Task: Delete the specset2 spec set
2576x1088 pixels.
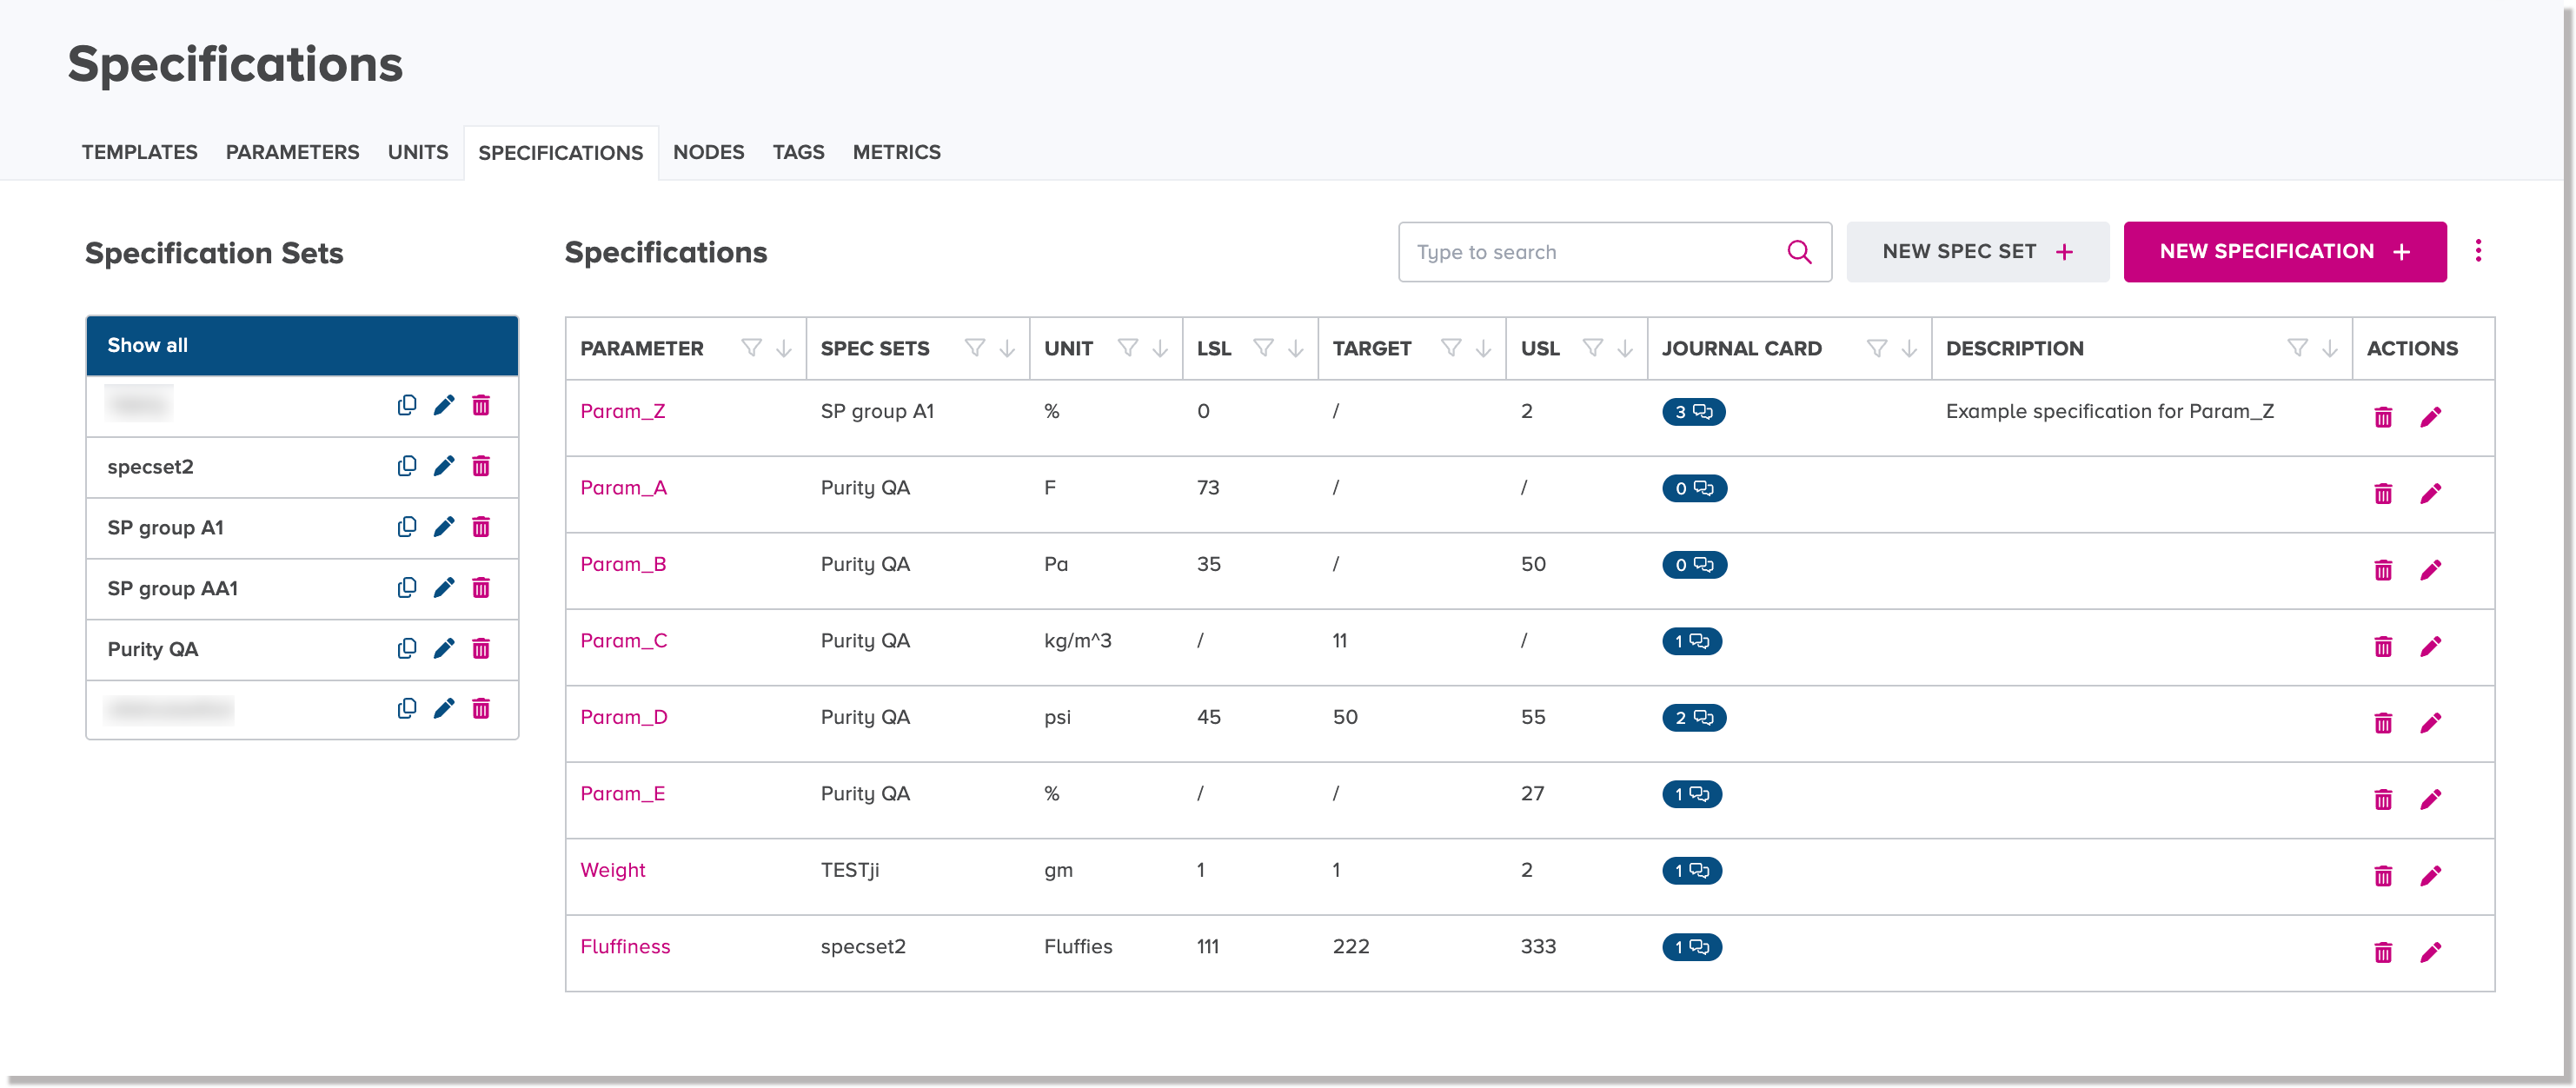Action: tap(481, 466)
